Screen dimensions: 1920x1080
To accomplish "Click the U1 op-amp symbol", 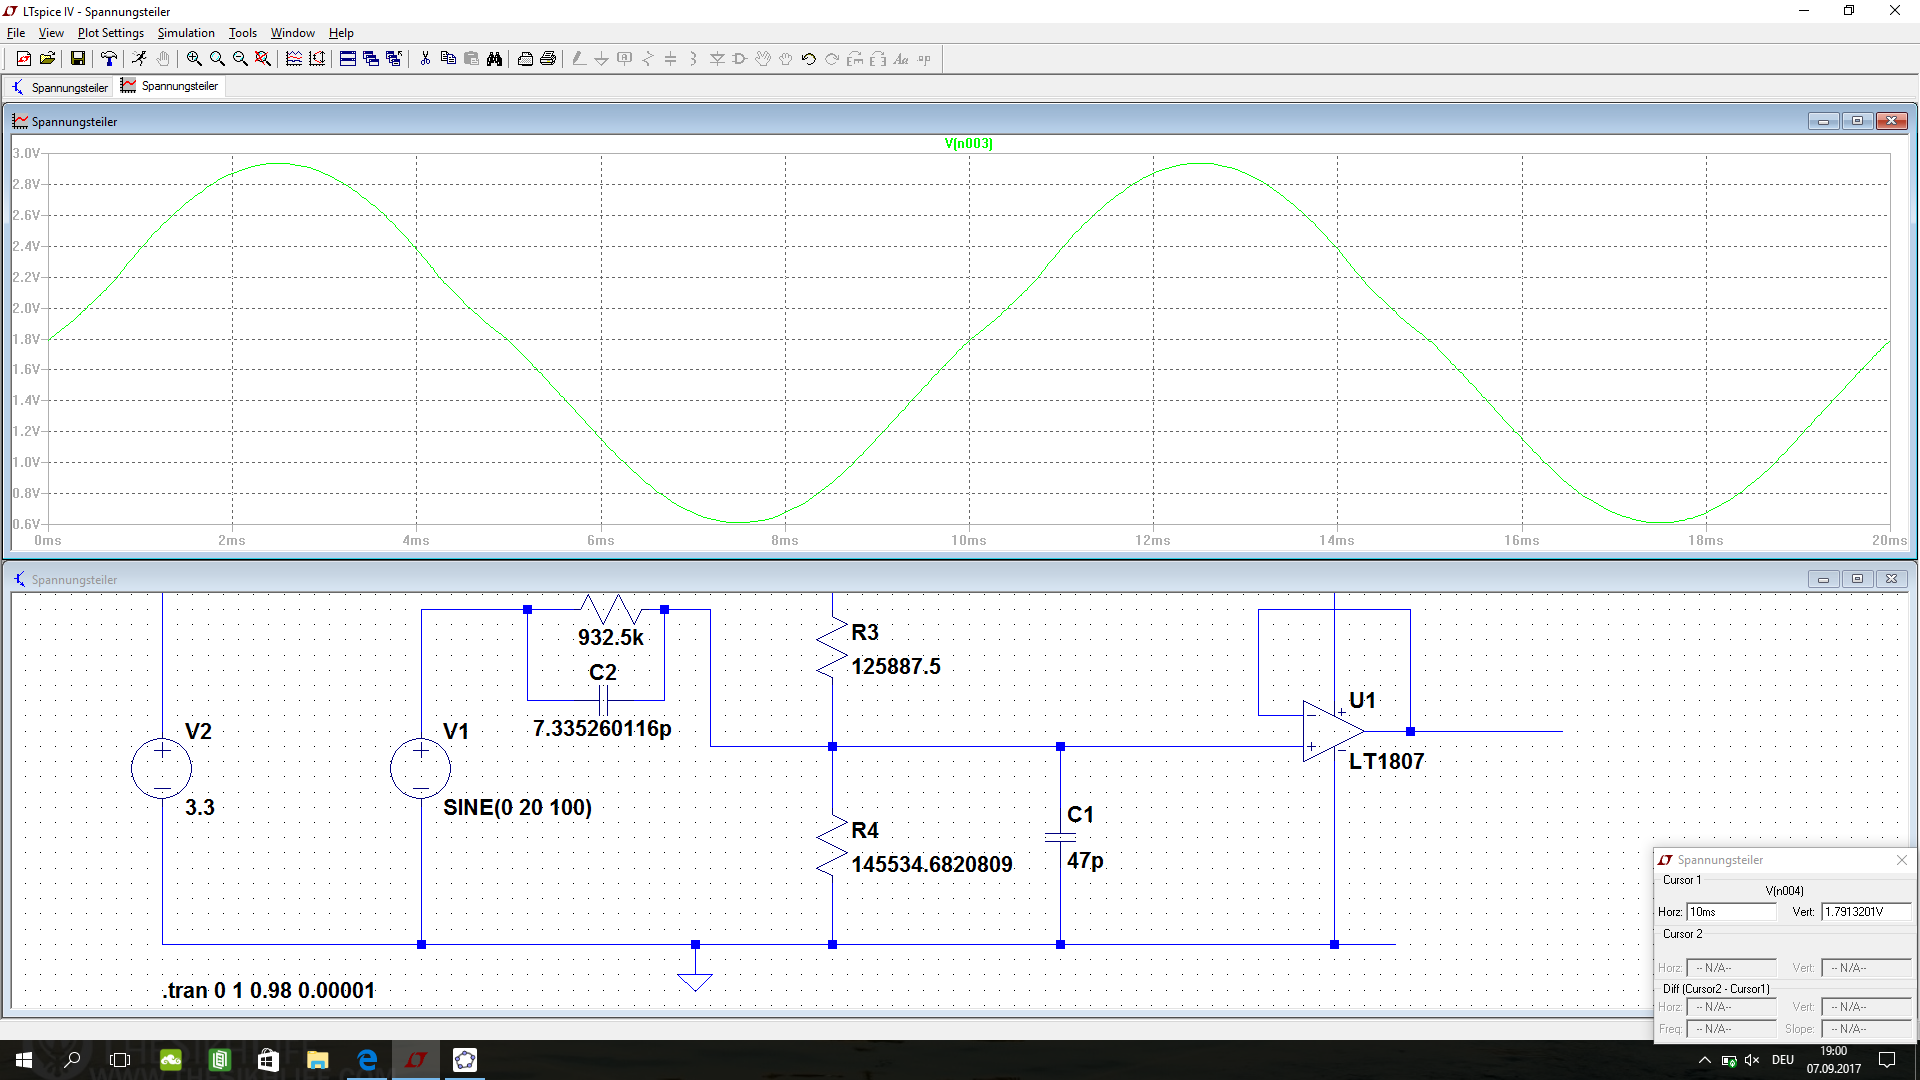I will coord(1334,731).
